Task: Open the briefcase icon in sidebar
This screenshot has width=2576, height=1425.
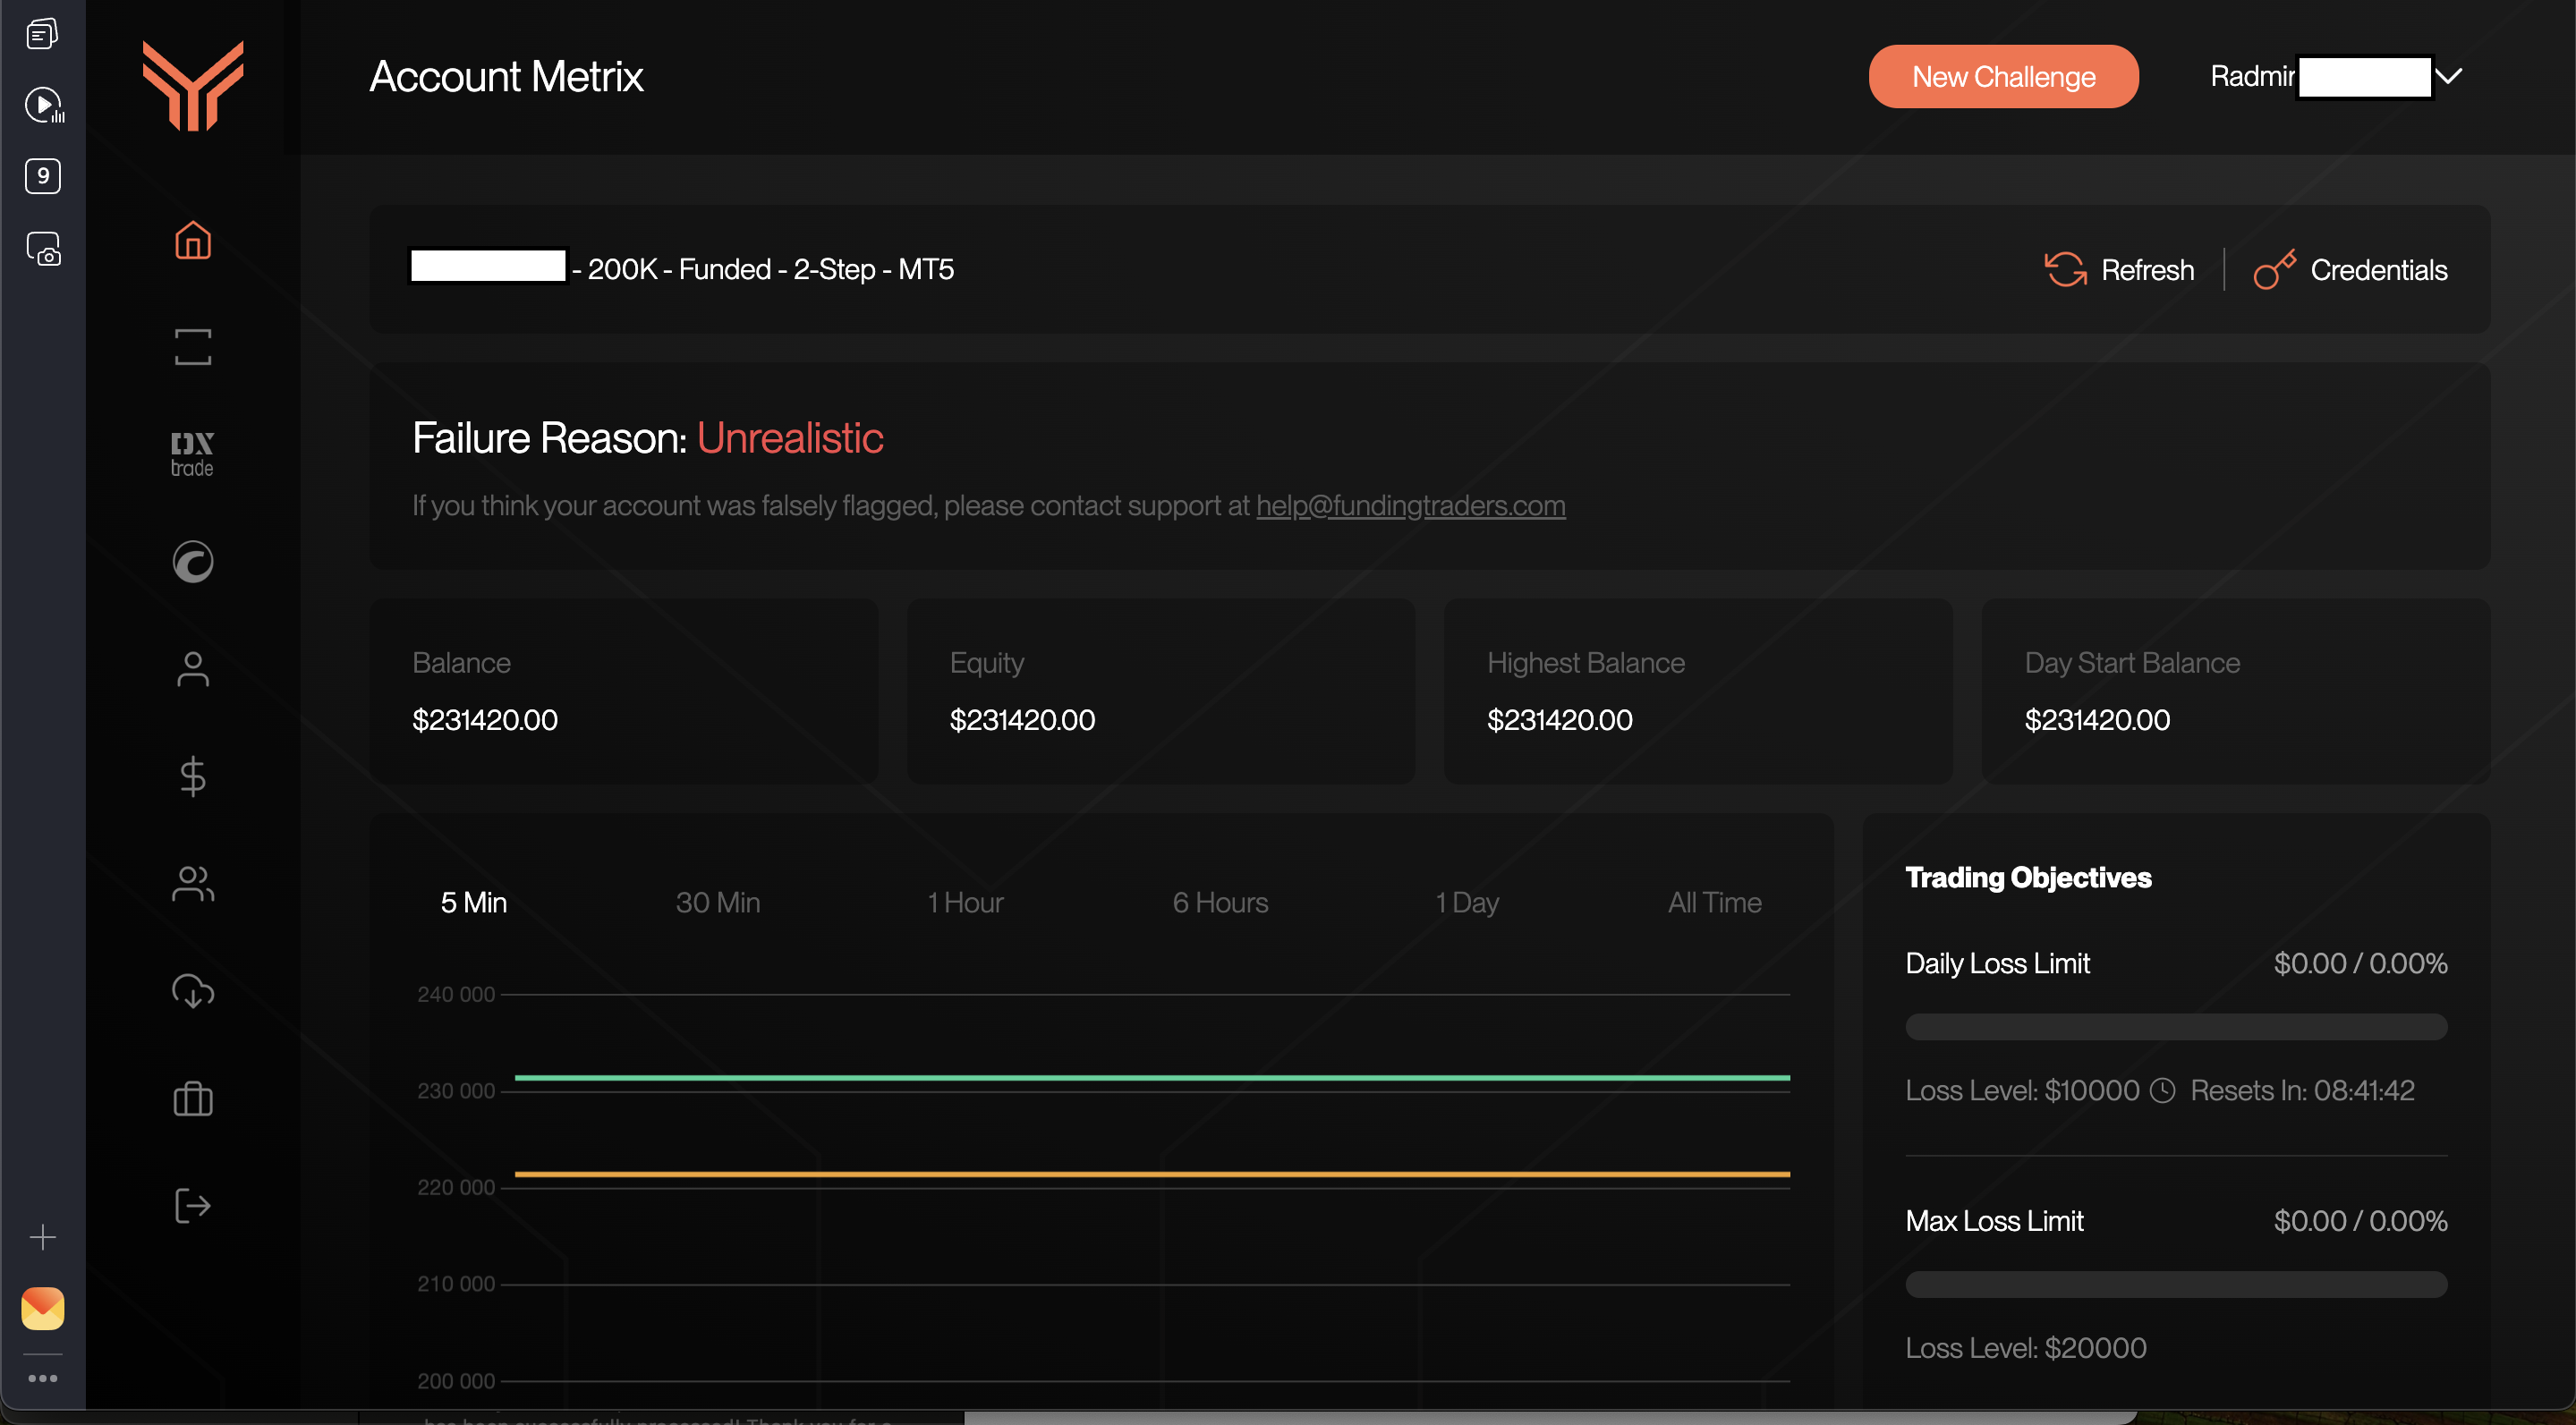Action: 193,1099
